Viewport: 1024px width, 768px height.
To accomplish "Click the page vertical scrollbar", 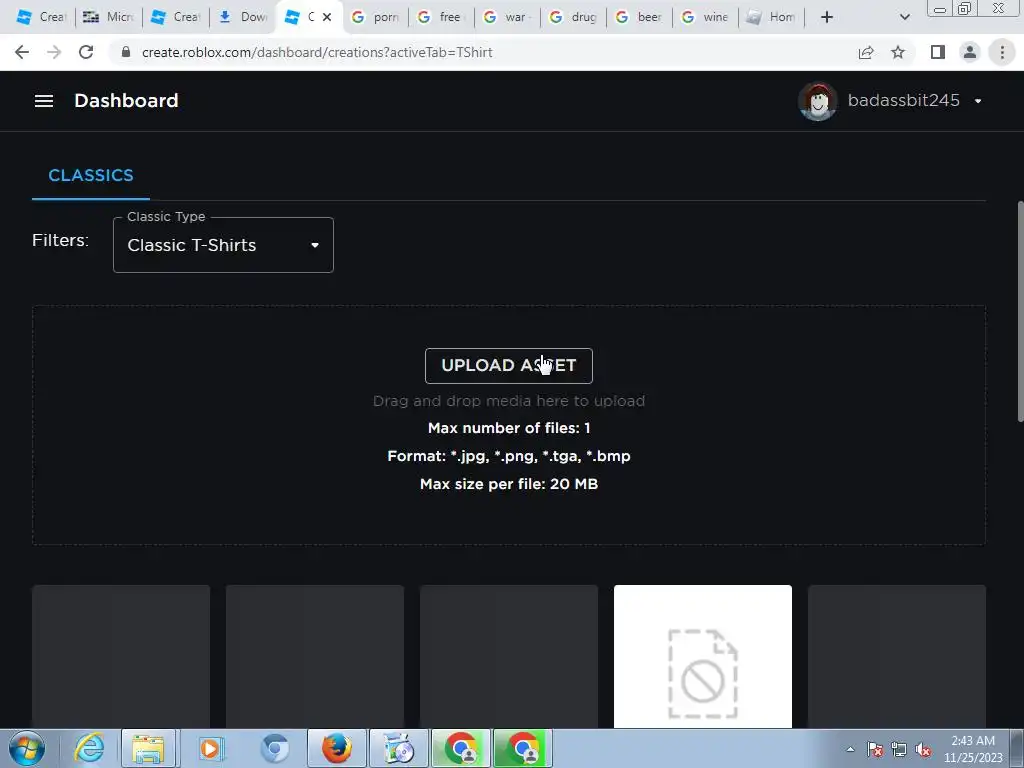I will point(1020,312).
